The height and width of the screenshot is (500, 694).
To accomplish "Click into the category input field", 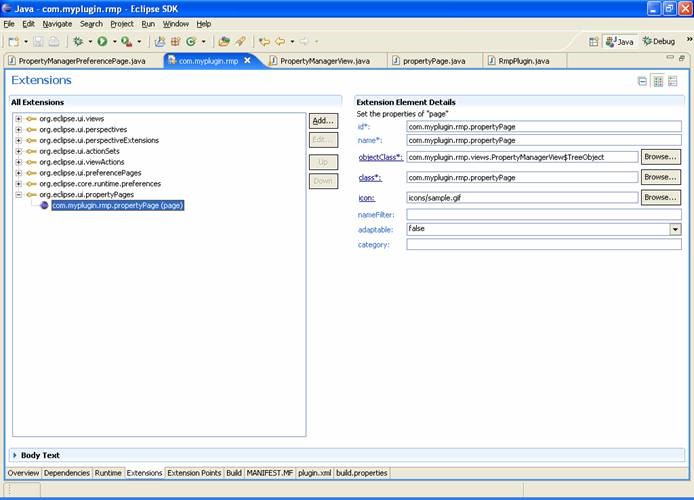I will coord(544,244).
